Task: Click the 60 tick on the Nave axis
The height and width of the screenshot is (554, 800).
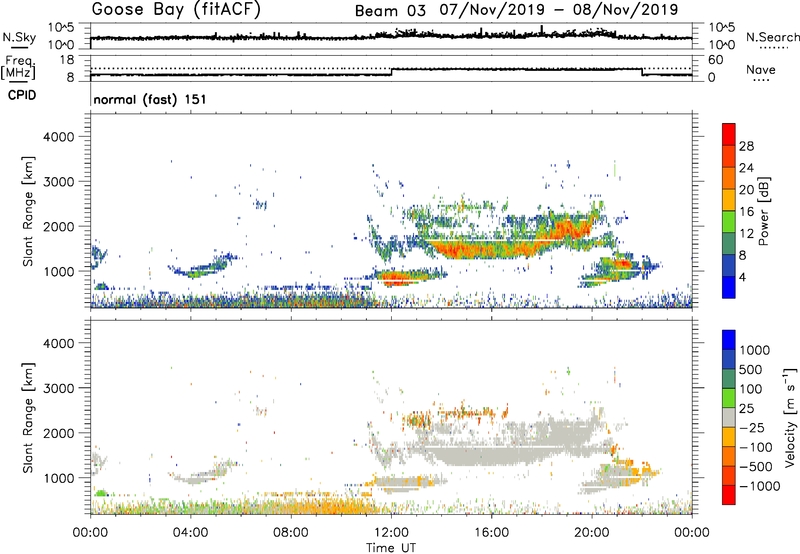Action: point(716,60)
